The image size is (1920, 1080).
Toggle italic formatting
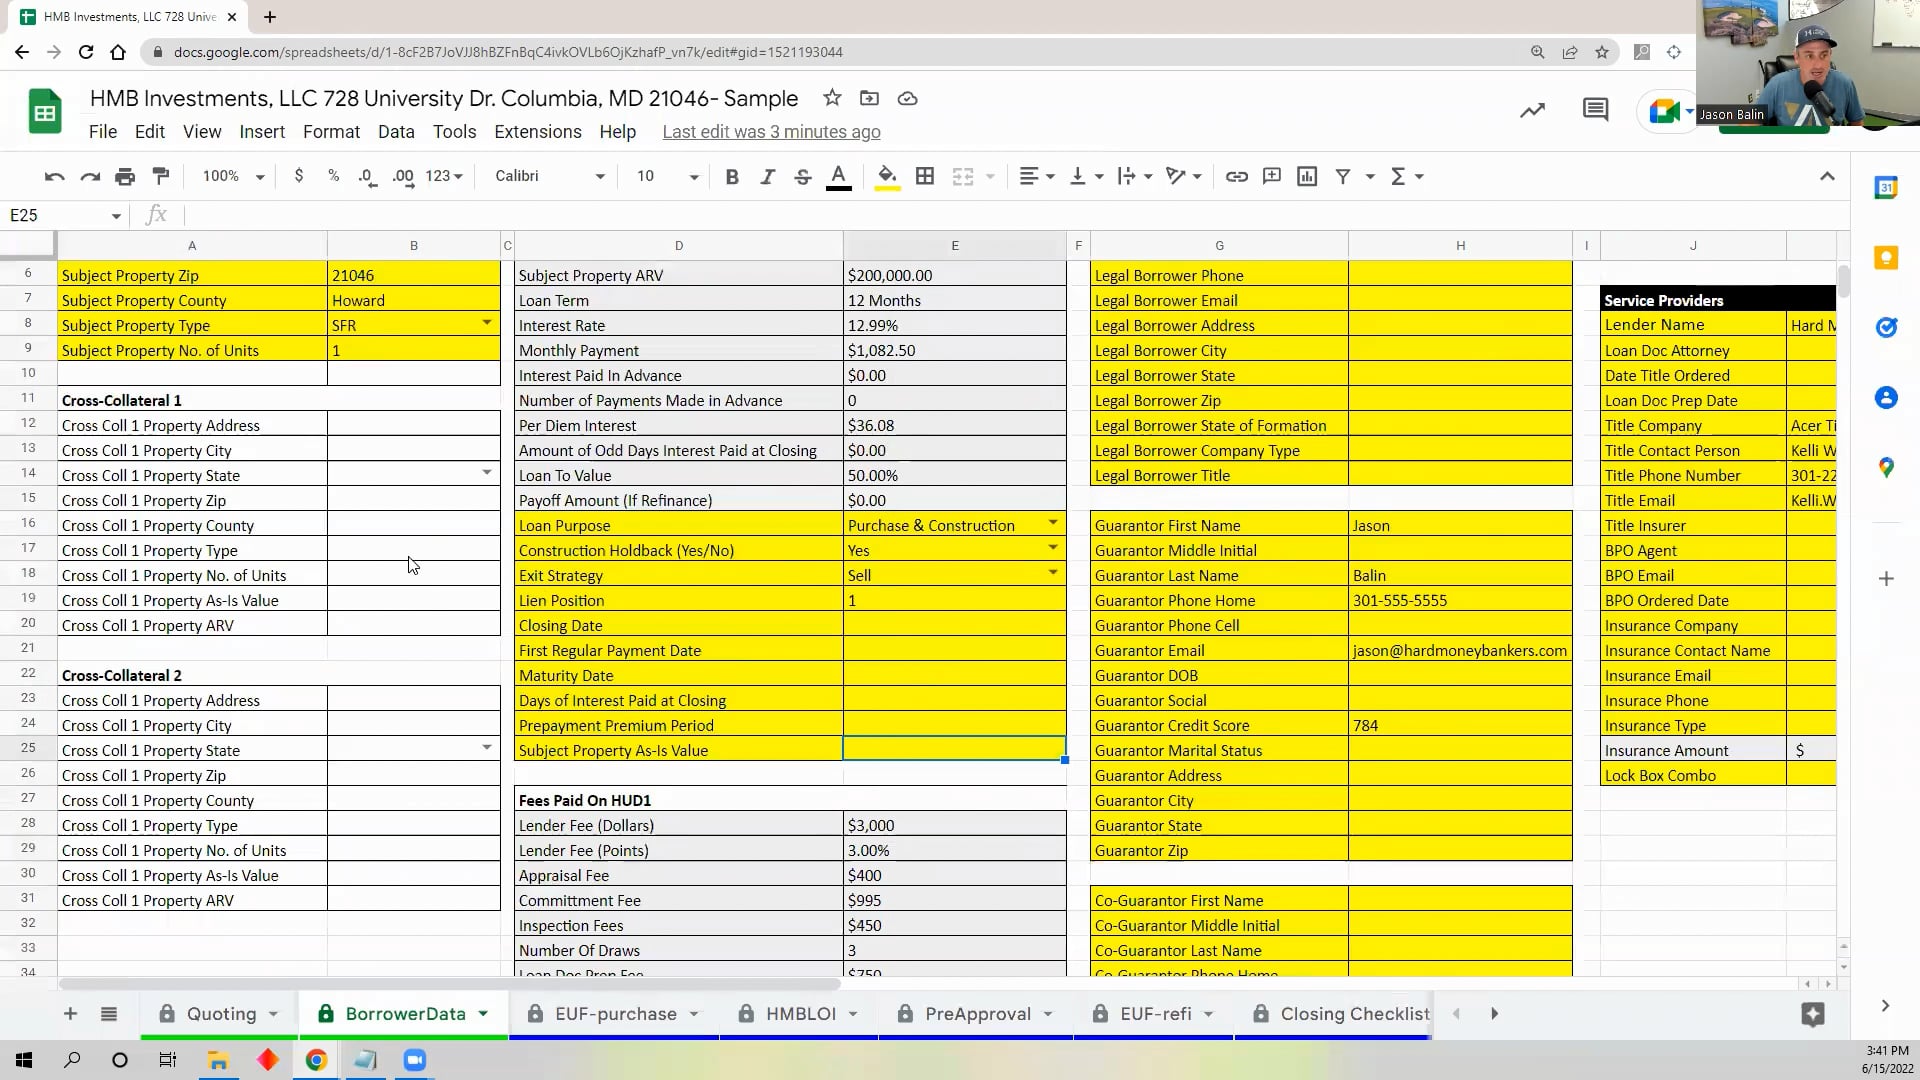767,177
